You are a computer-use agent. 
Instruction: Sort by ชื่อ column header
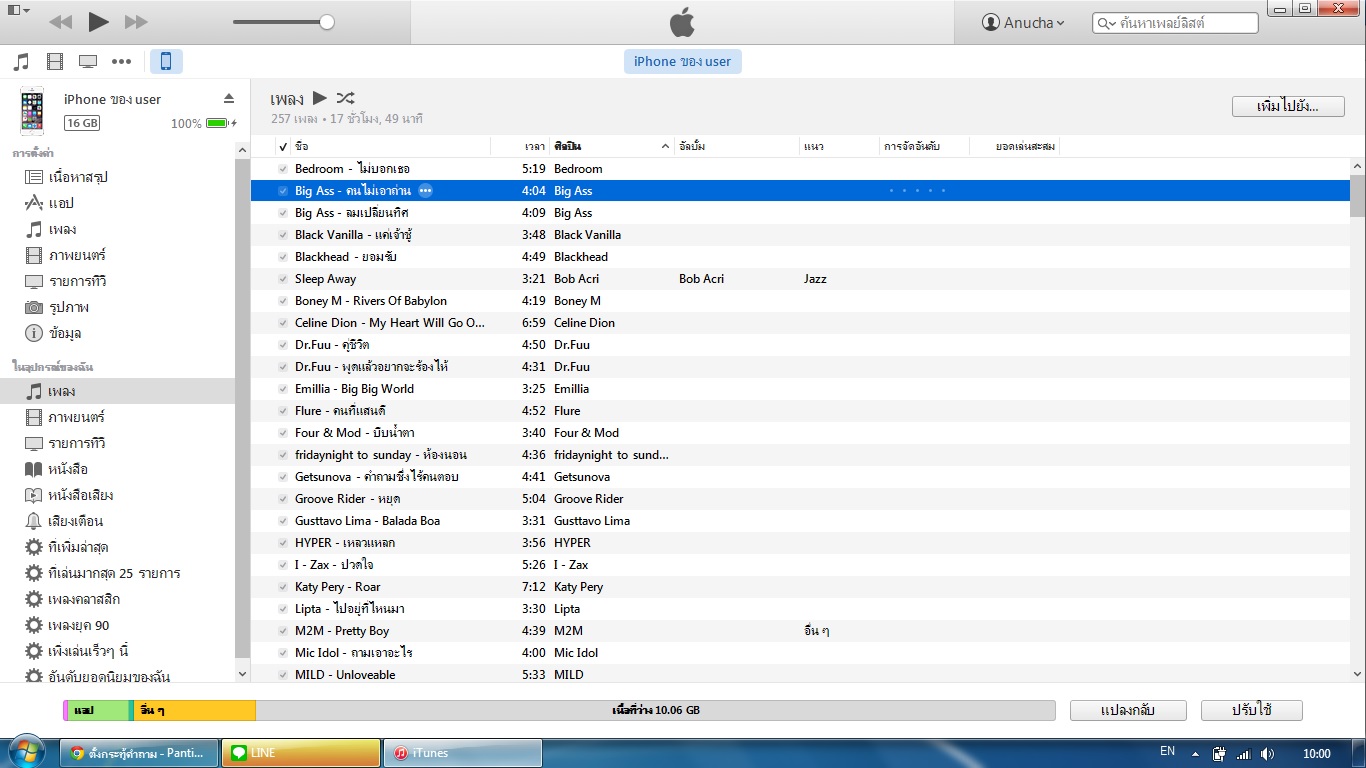click(x=391, y=147)
